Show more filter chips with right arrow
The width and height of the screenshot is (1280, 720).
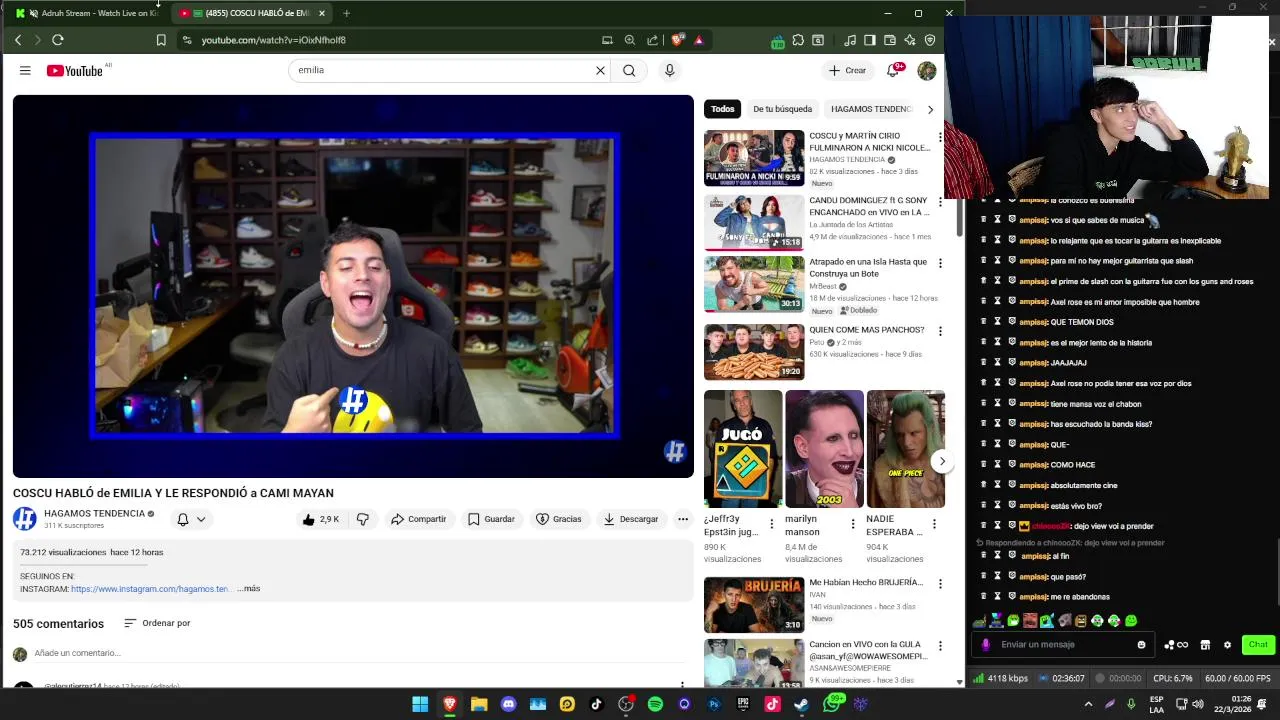pyautogui.click(x=930, y=109)
